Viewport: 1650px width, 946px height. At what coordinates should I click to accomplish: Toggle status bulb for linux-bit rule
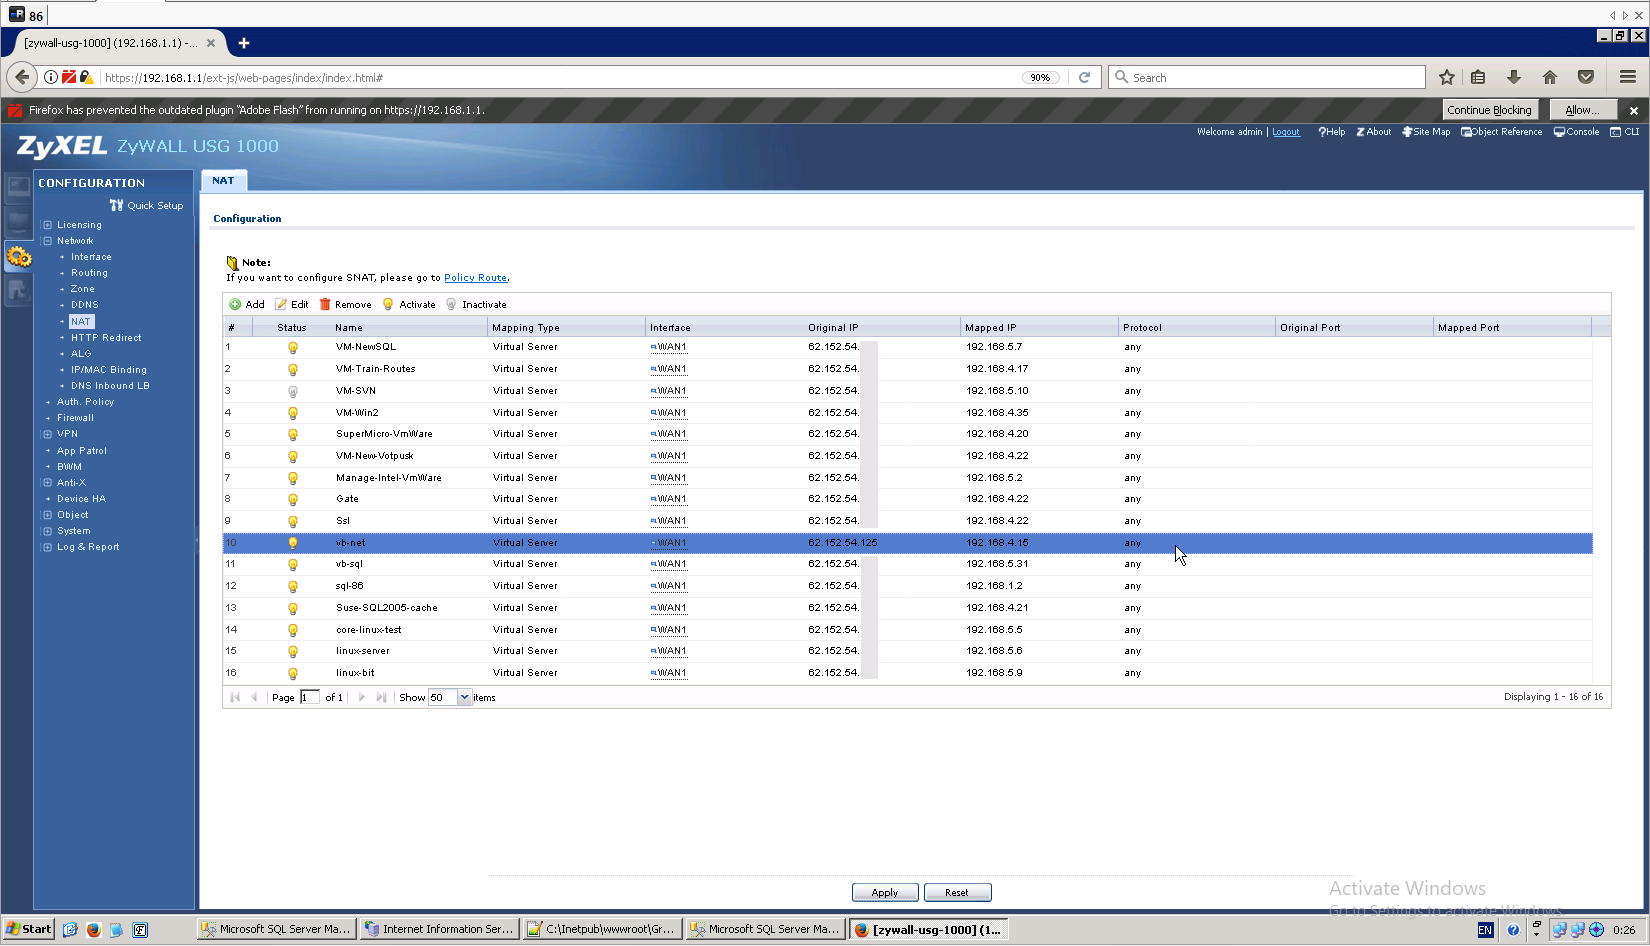coord(293,673)
